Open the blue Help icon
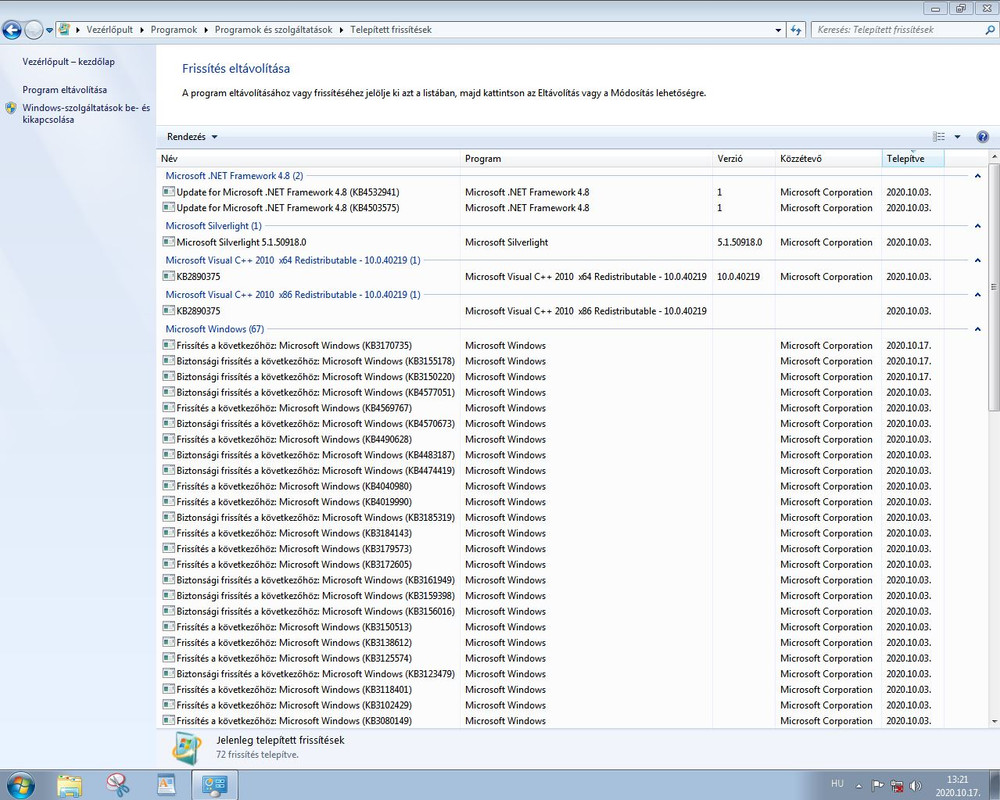The height and width of the screenshot is (800, 1000). coord(983,137)
